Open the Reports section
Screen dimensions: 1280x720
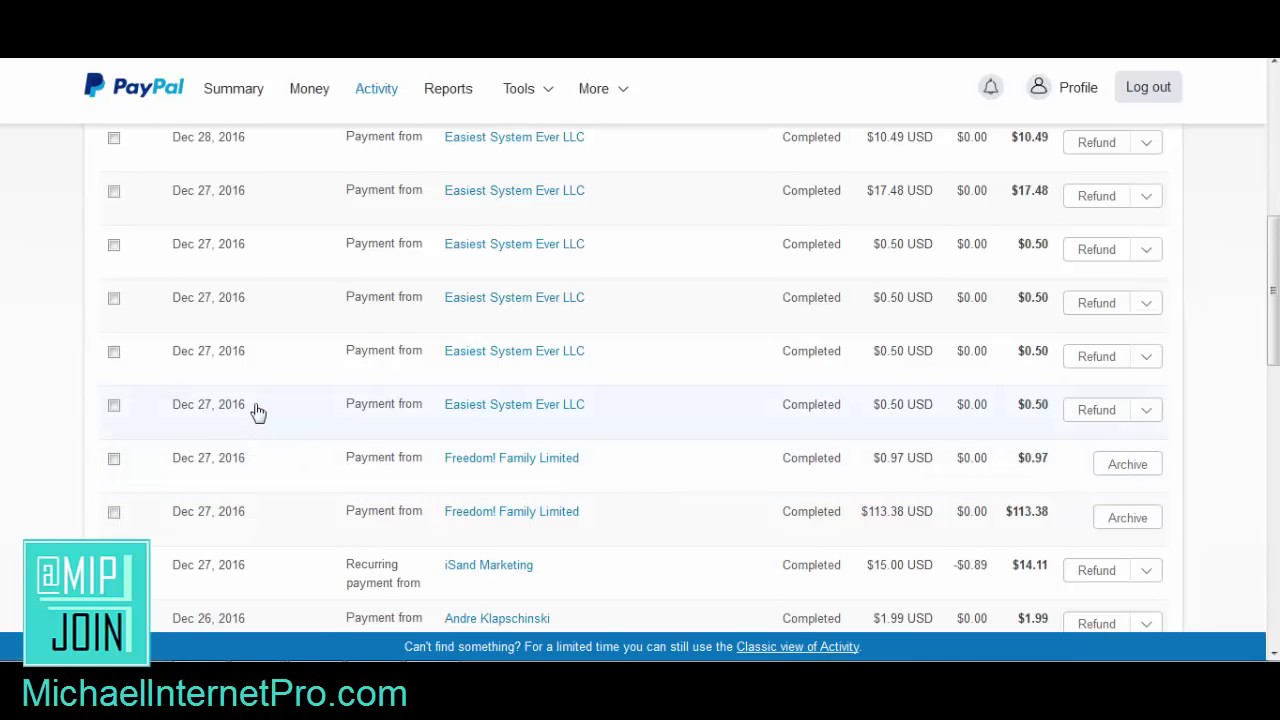point(448,88)
